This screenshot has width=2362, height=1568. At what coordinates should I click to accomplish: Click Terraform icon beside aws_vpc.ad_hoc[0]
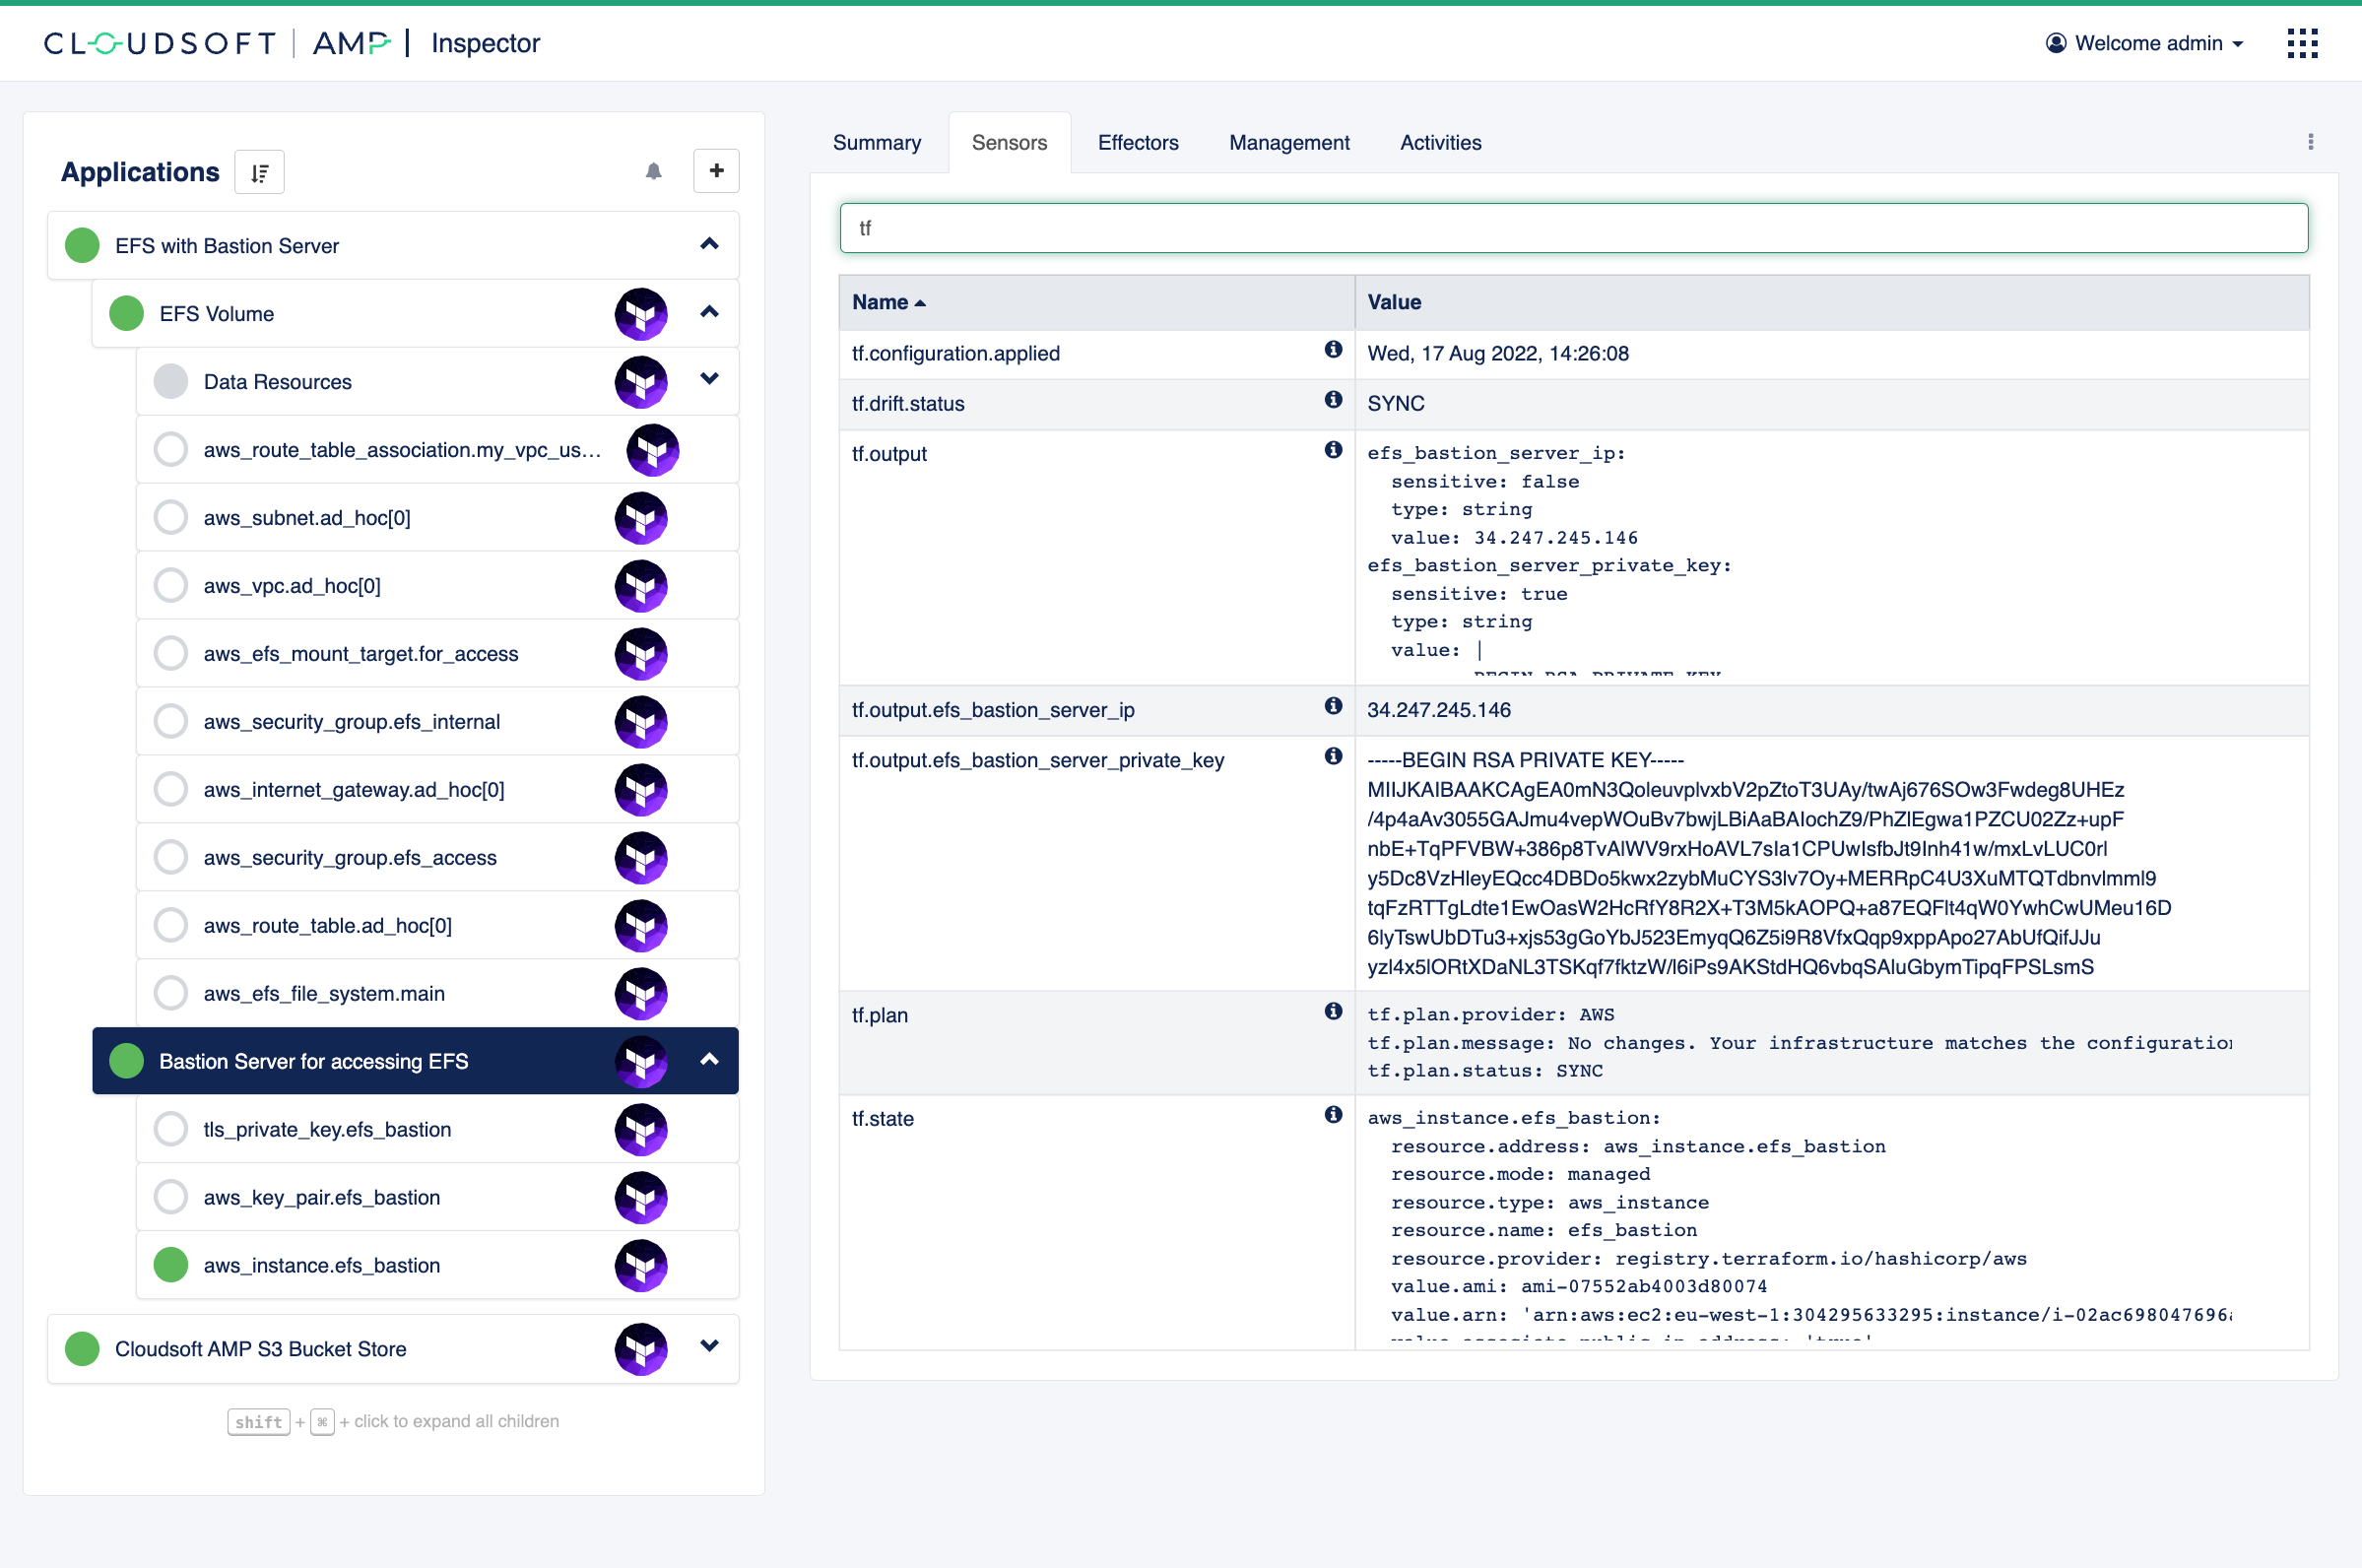(641, 586)
